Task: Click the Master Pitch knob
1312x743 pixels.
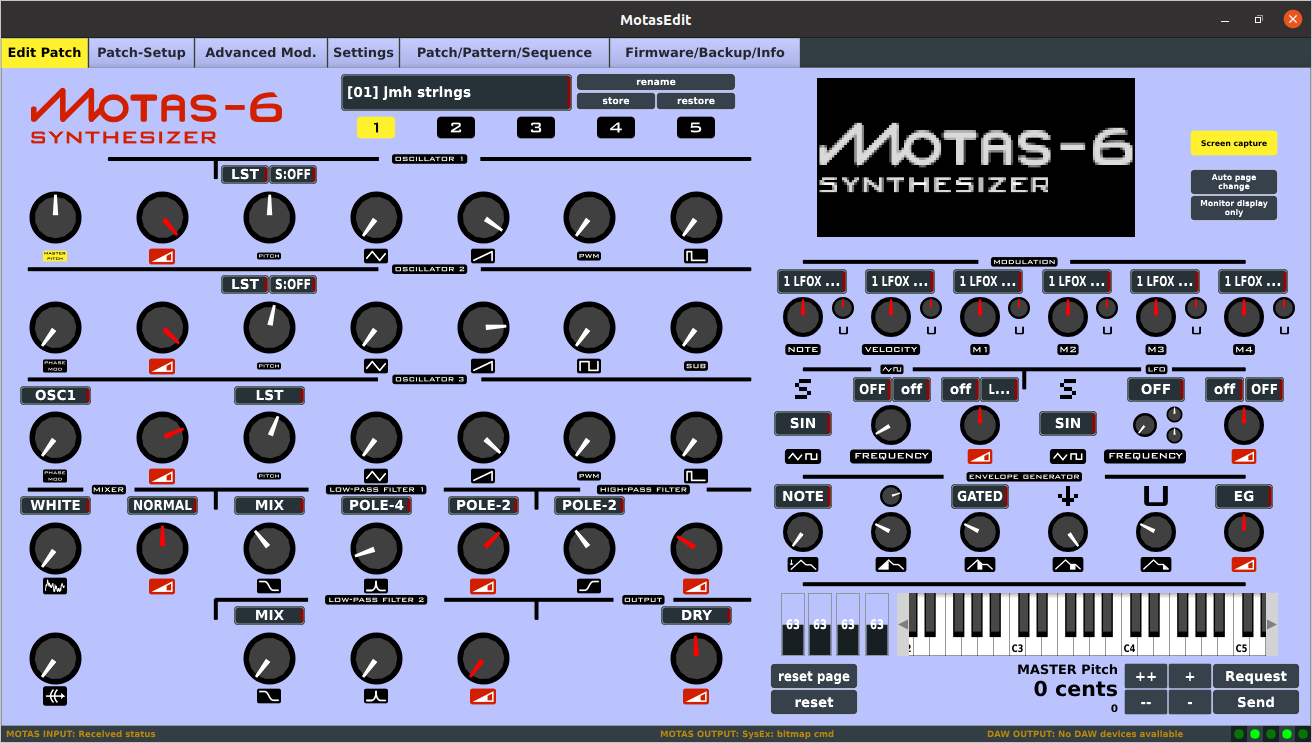Action: (x=55, y=217)
